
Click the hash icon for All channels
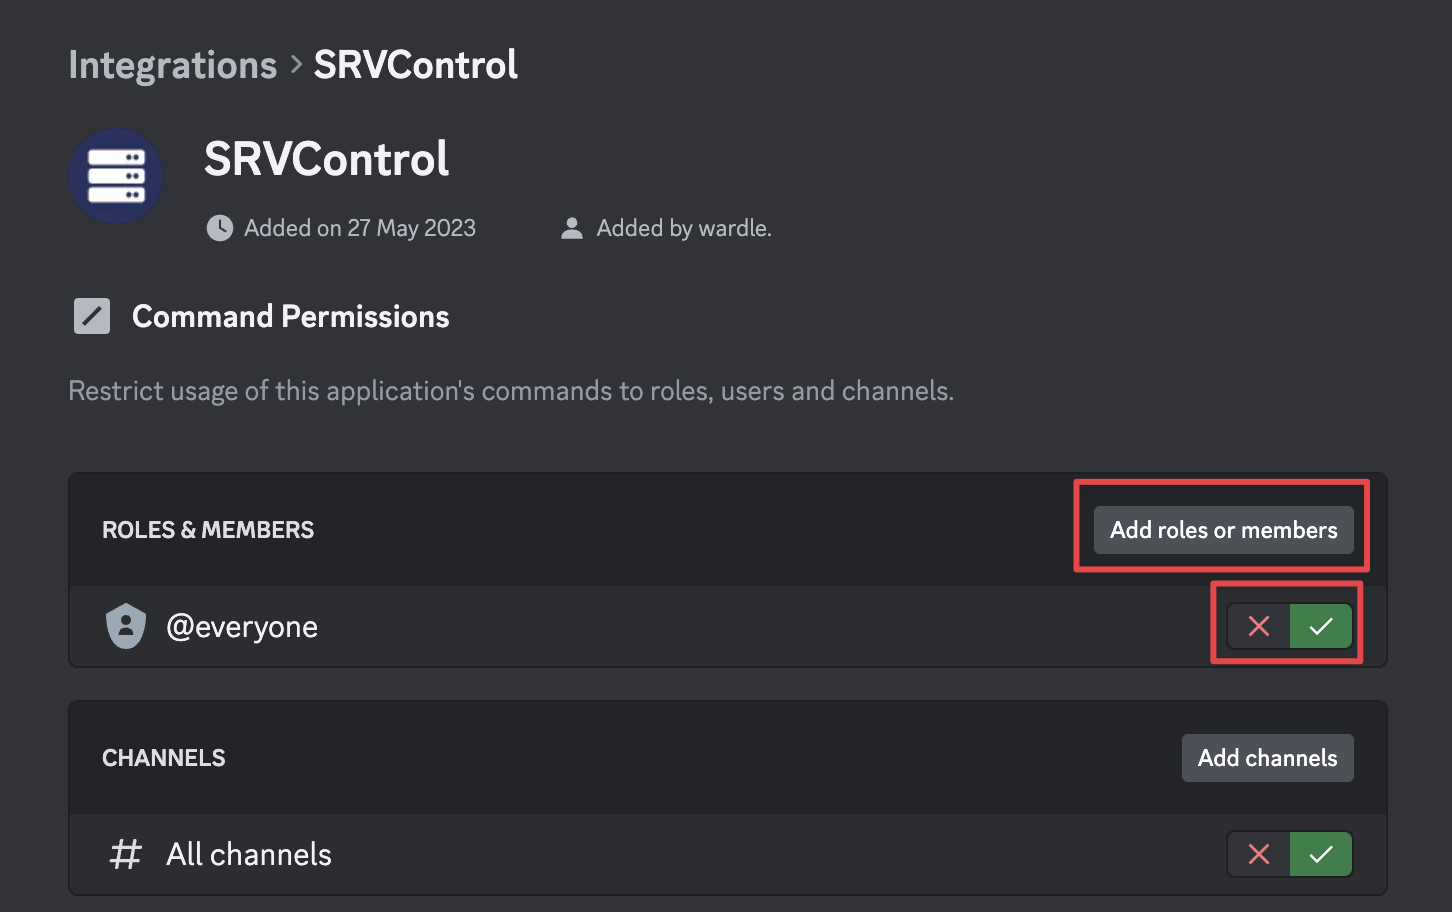coord(126,854)
